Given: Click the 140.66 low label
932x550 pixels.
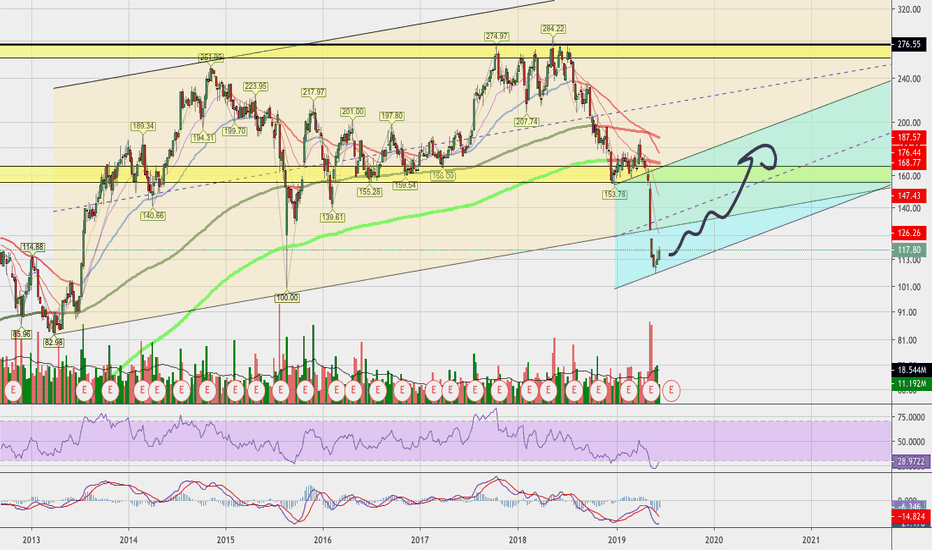Looking at the screenshot, I should (153, 216).
